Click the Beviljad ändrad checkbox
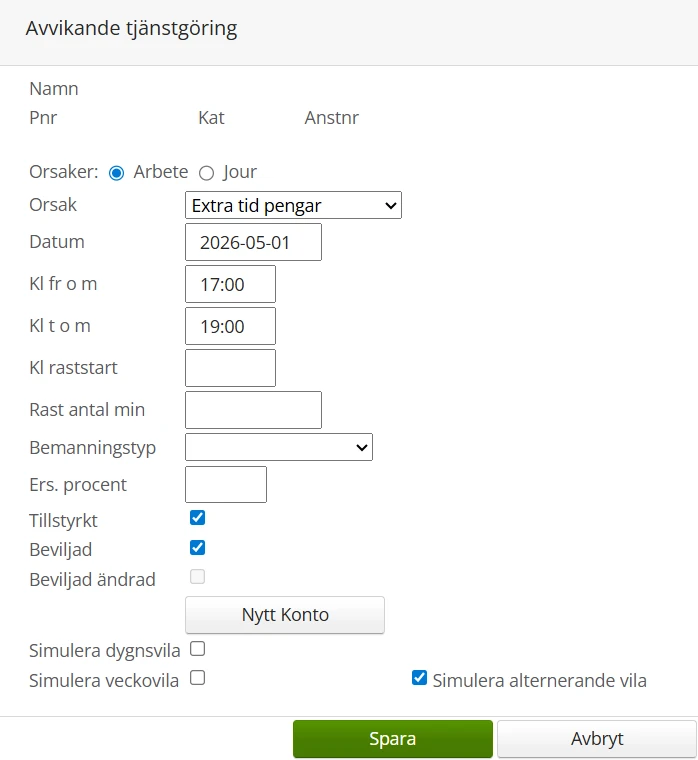 [198, 576]
